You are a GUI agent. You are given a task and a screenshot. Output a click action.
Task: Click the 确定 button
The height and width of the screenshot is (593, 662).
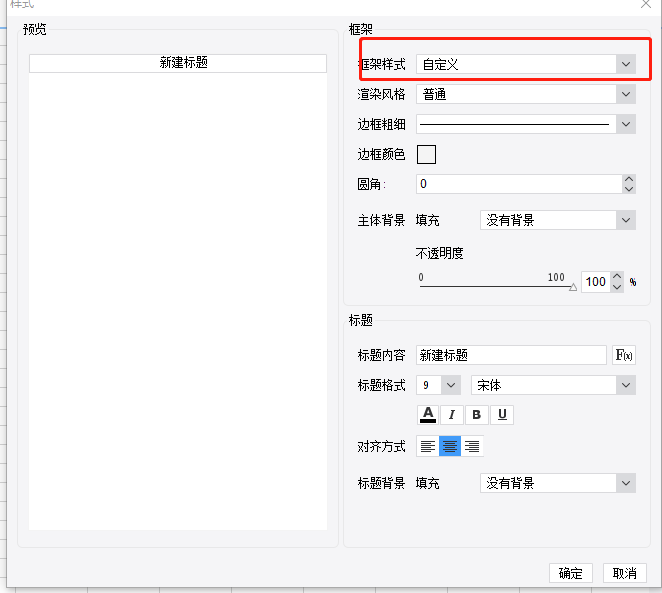pos(571,573)
